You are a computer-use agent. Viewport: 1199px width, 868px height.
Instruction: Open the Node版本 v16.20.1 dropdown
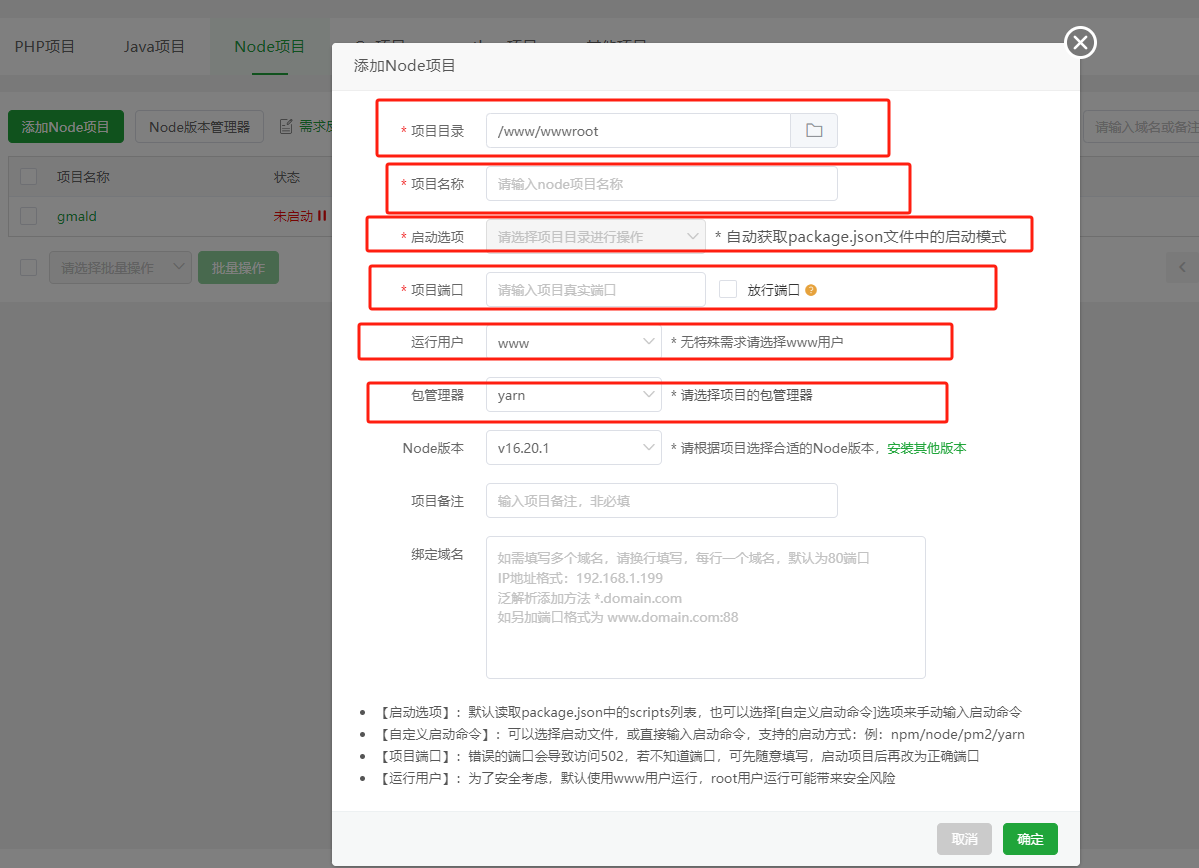click(574, 448)
